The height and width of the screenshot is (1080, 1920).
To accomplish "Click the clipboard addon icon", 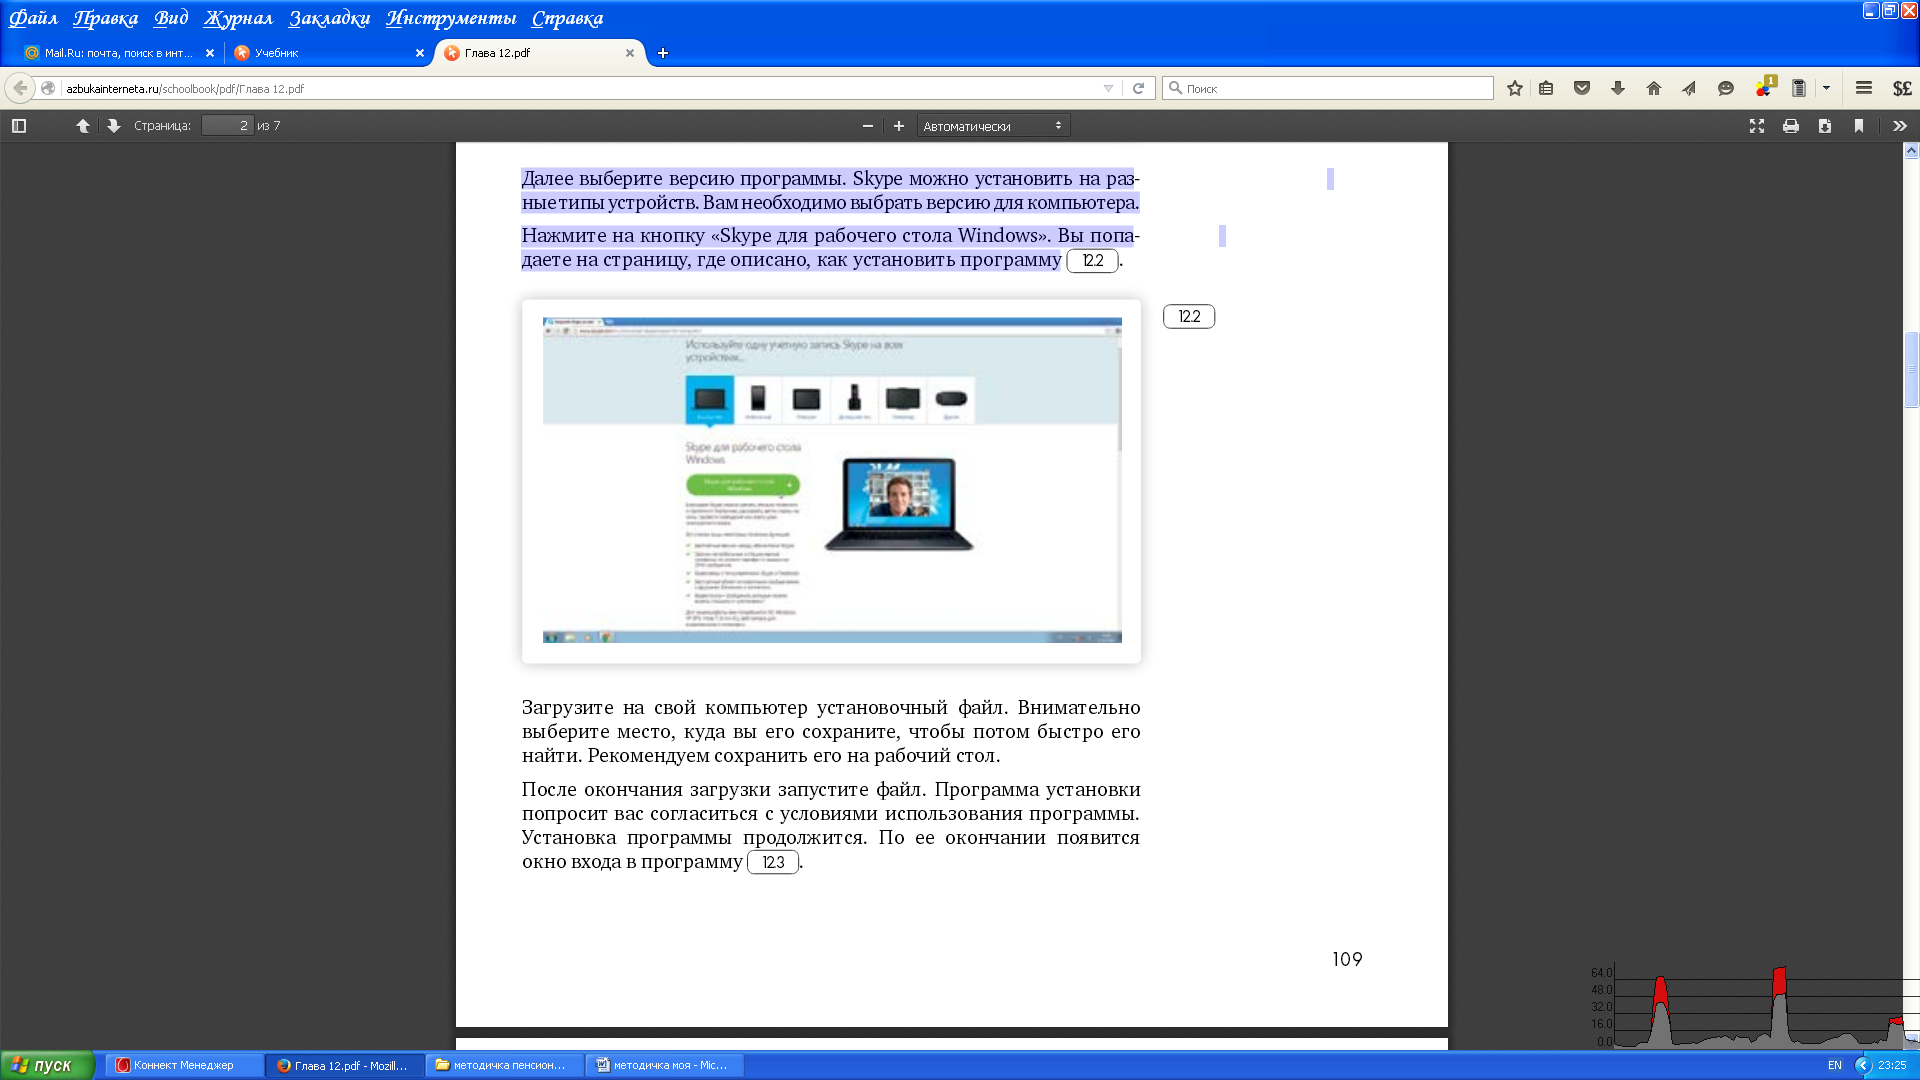I will [x=1799, y=88].
